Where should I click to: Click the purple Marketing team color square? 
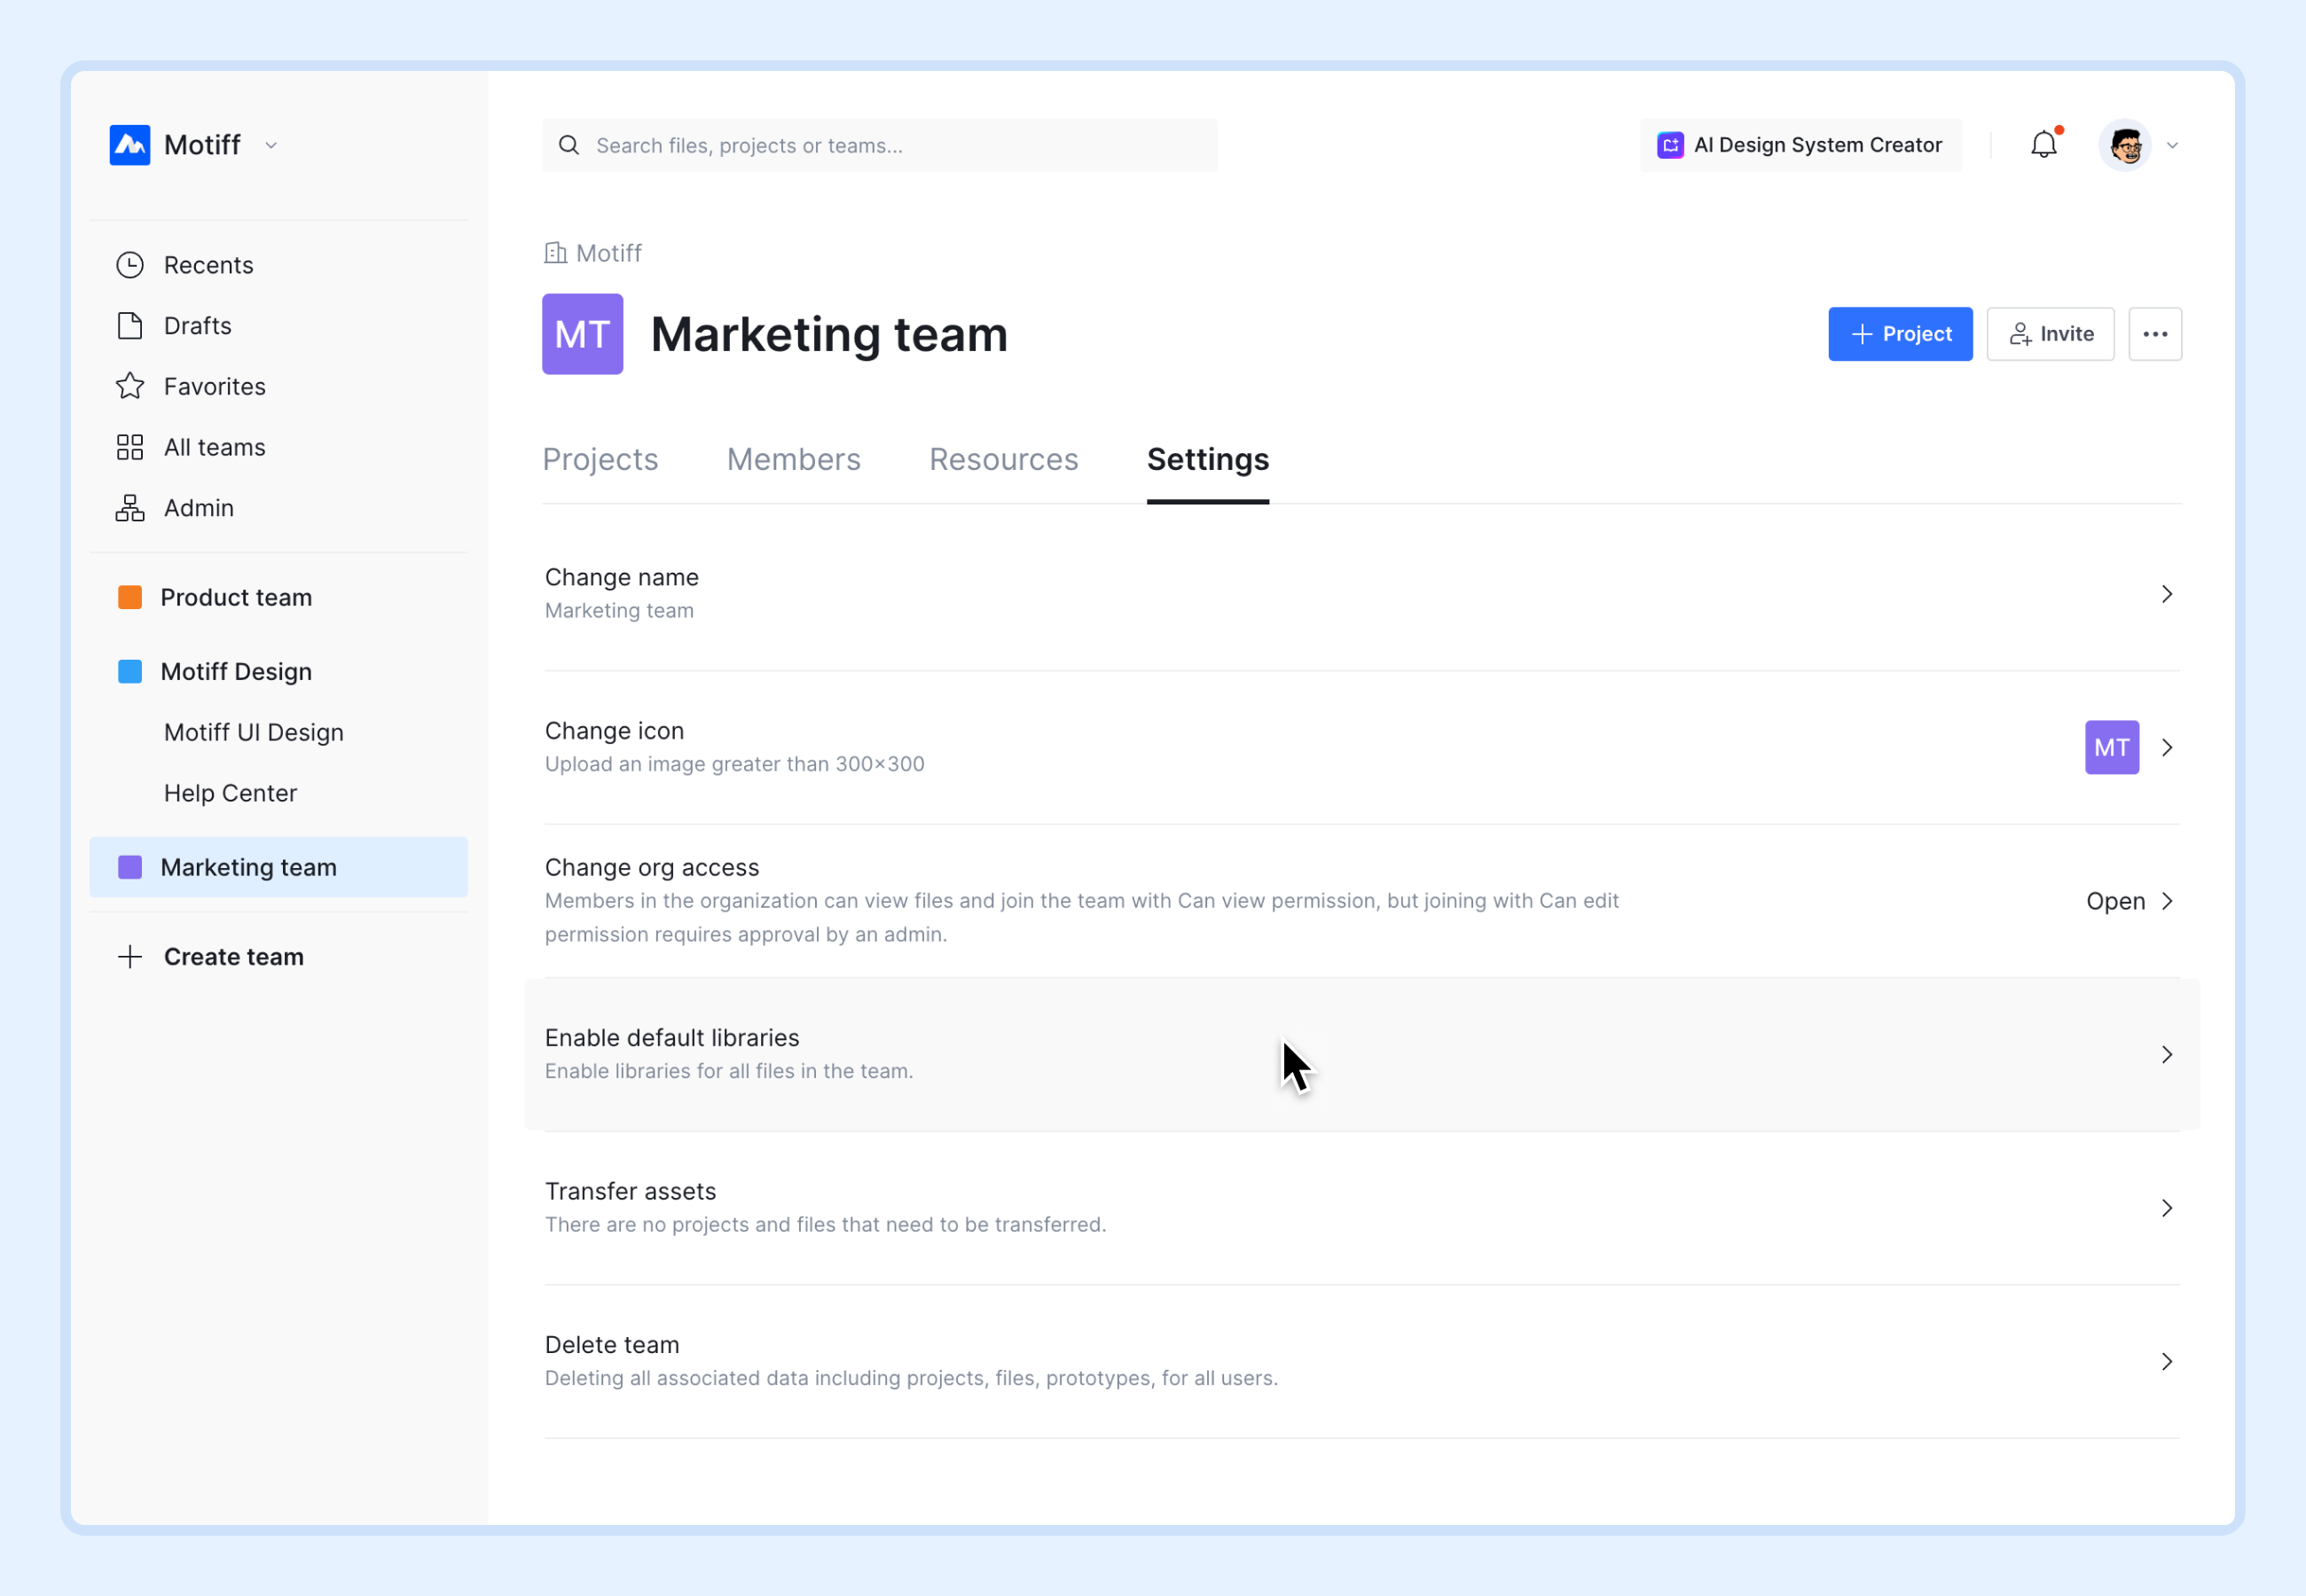(x=130, y=867)
